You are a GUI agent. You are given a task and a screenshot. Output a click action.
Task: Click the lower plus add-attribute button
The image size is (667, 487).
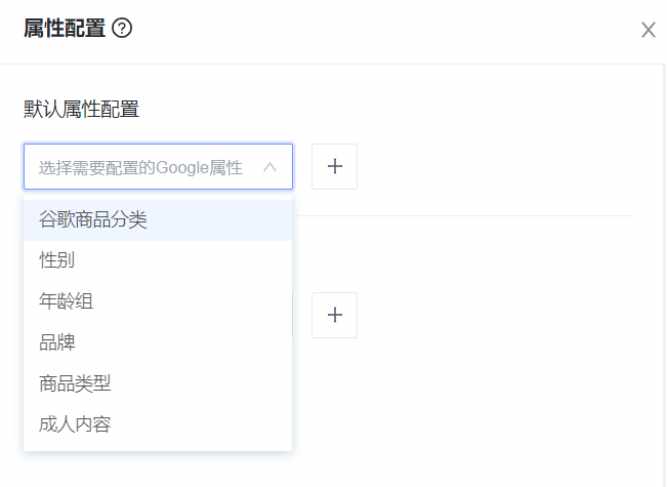[334, 315]
